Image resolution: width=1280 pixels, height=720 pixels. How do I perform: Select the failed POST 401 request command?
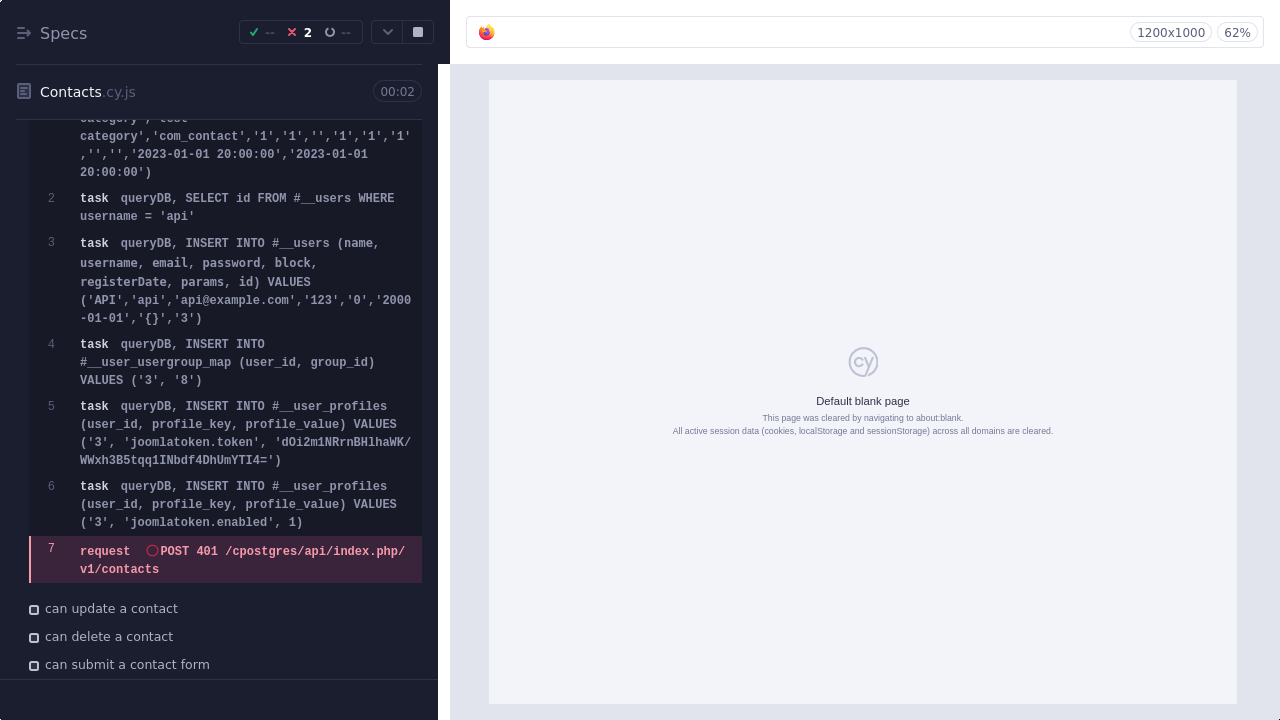coord(226,560)
